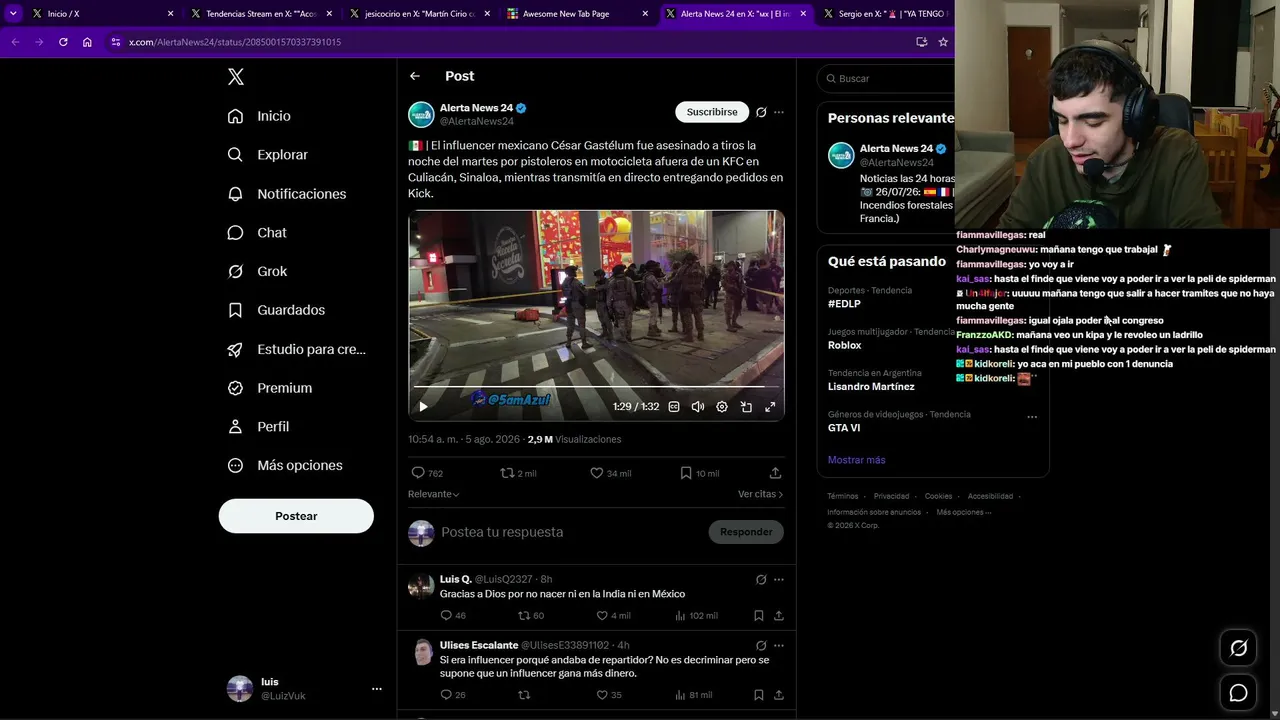Click the Postear button
Viewport: 1280px width, 720px height.
tap(296, 516)
